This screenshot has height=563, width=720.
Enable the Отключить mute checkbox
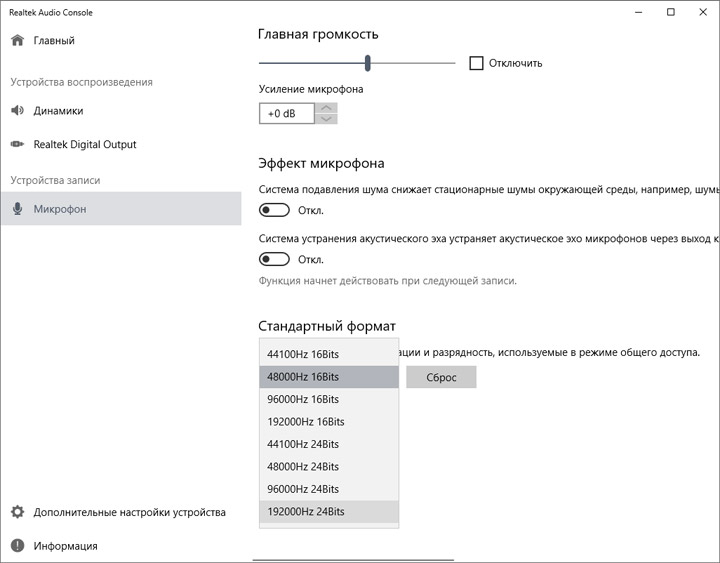[476, 63]
